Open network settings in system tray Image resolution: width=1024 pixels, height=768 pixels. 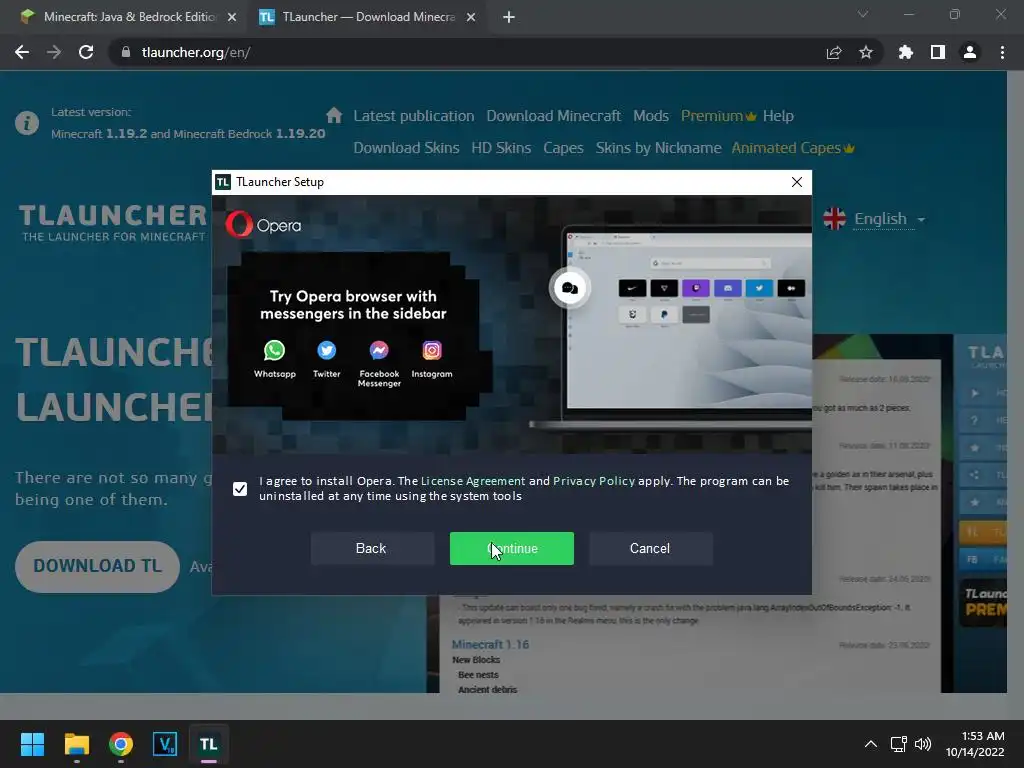pyautogui.click(x=899, y=744)
